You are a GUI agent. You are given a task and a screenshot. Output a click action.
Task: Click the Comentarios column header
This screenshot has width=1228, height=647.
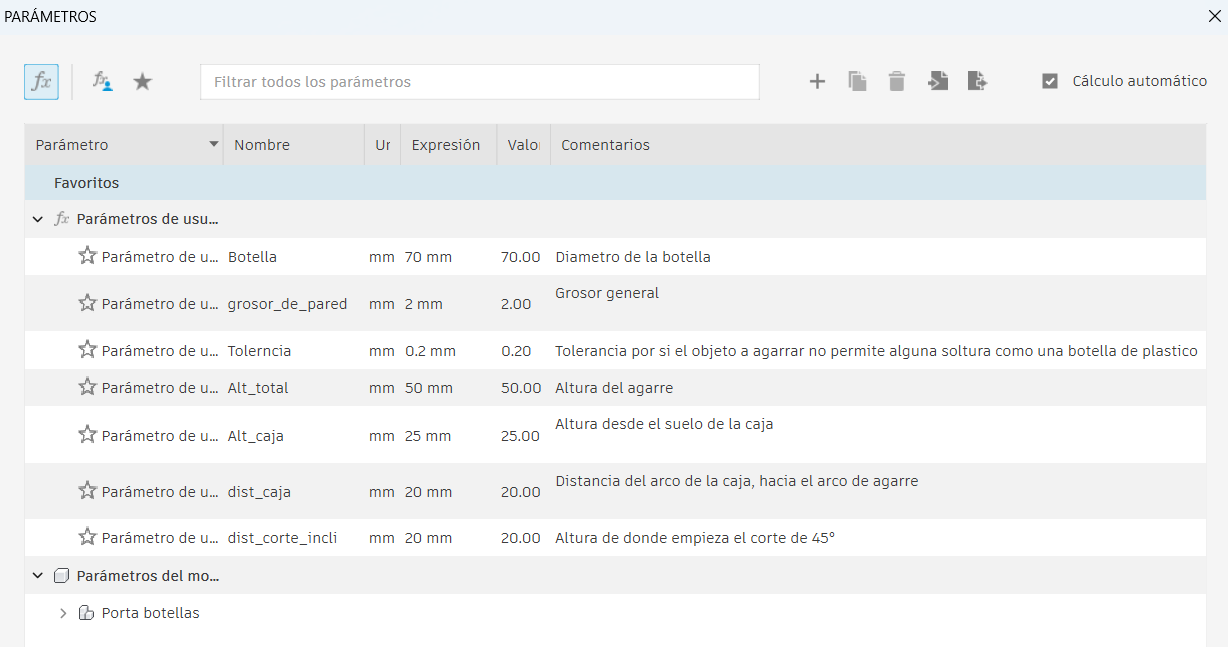[878, 145]
